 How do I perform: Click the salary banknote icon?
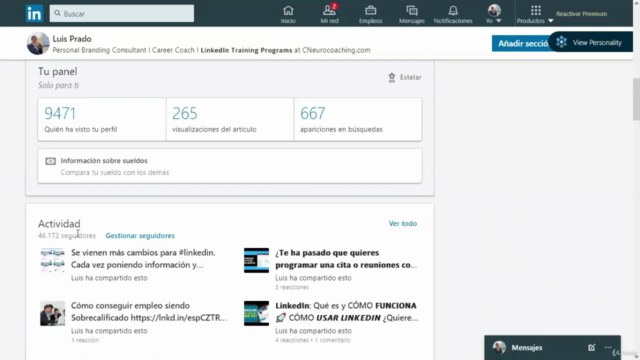[x=51, y=161]
